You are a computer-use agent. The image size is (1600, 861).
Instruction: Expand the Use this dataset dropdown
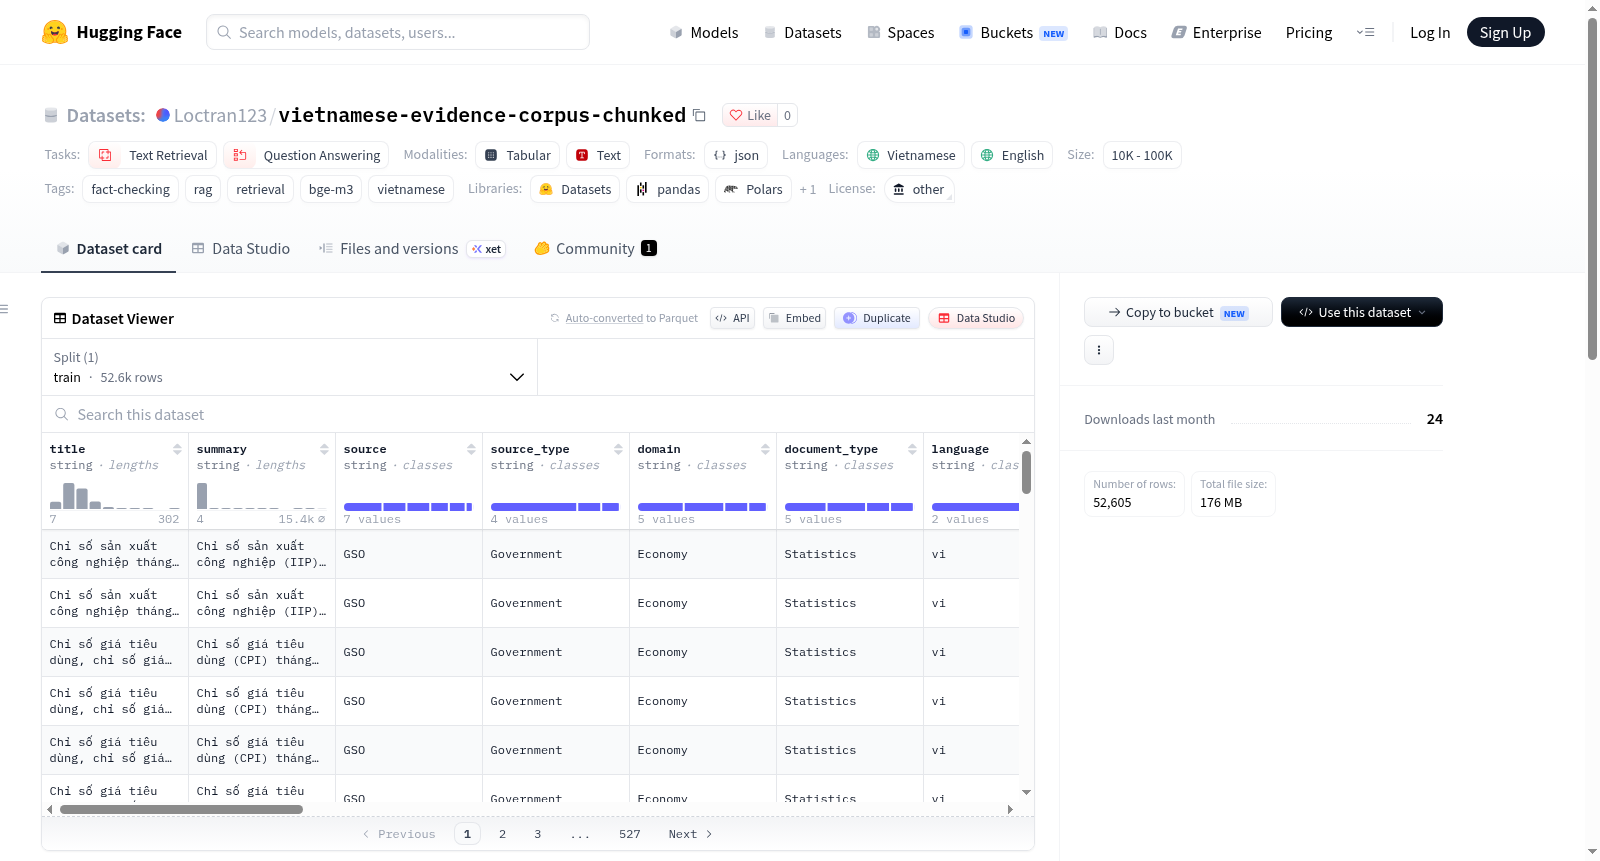tap(1362, 312)
